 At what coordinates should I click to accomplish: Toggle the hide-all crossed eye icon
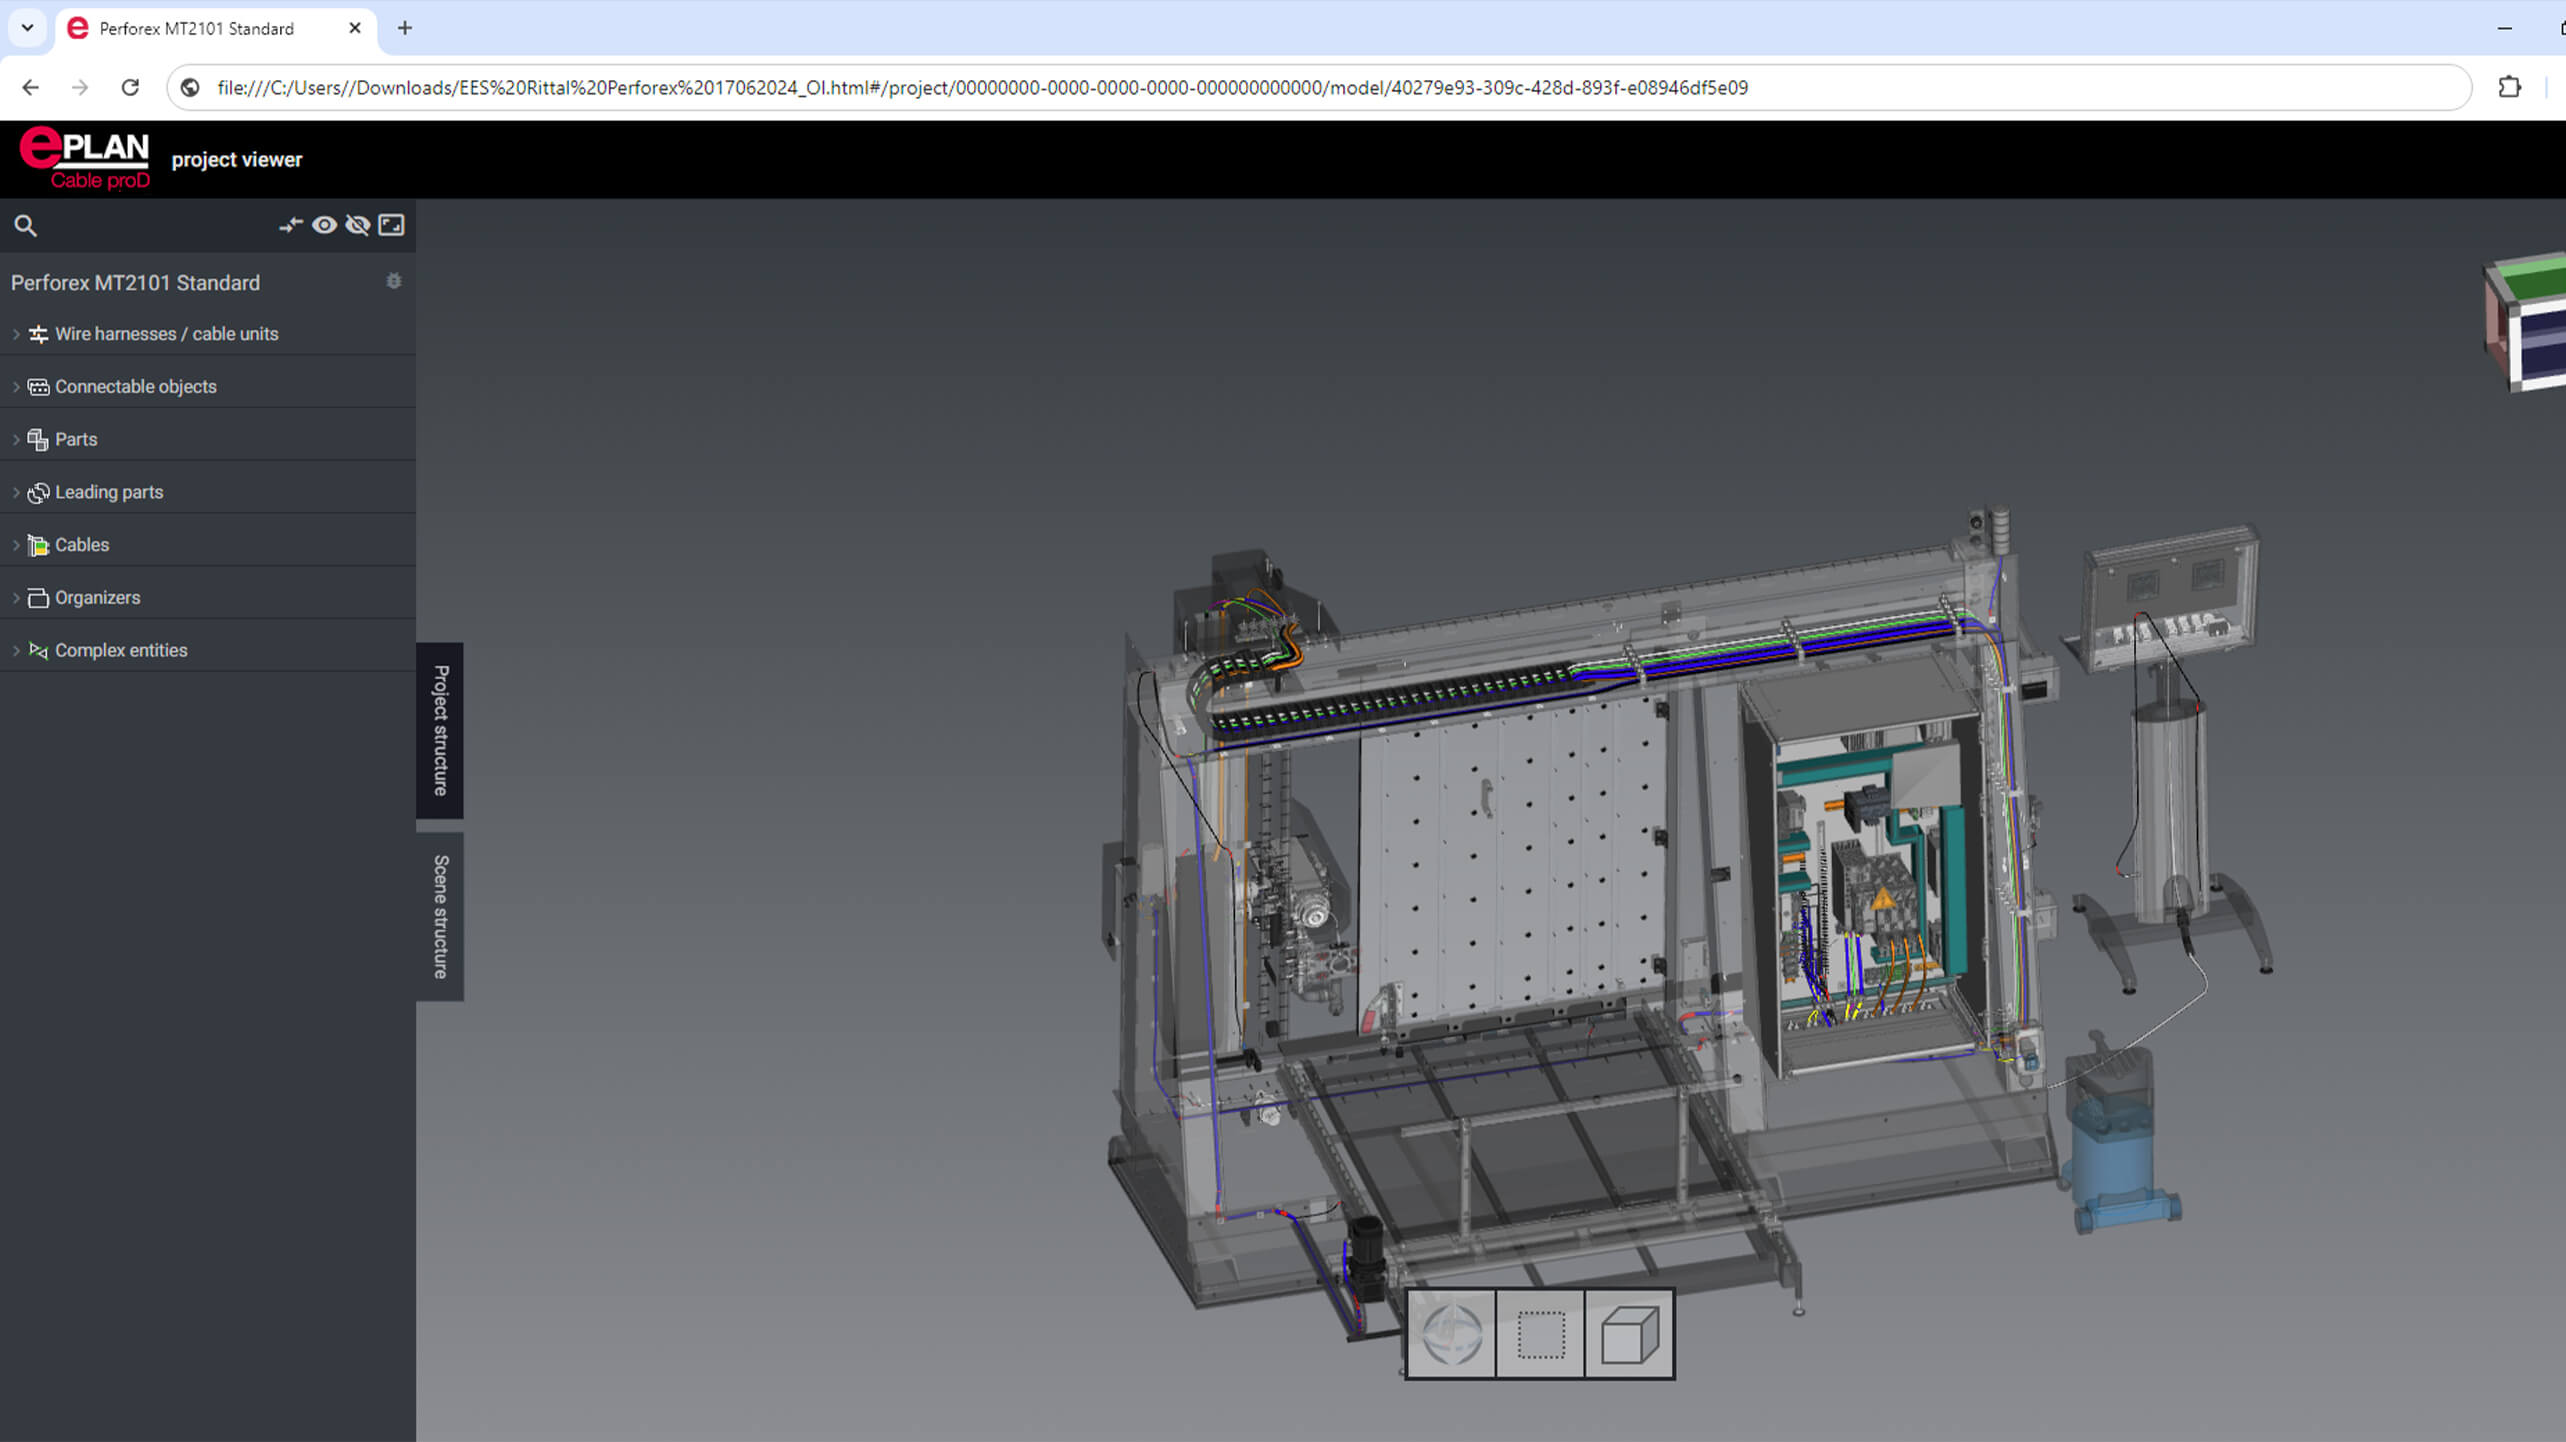[x=357, y=225]
